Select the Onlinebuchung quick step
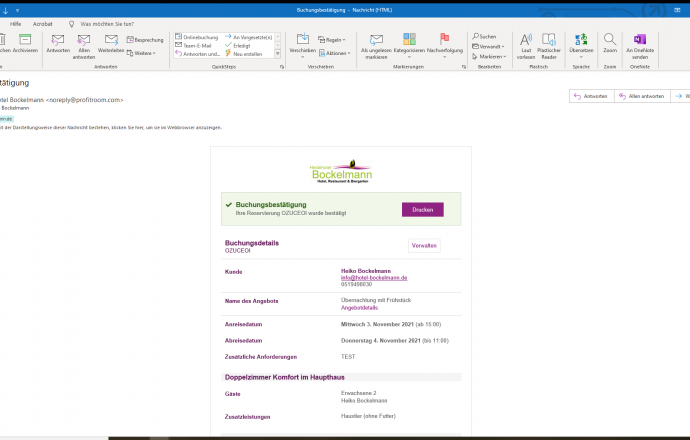This screenshot has height=440, width=690. (x=197, y=37)
